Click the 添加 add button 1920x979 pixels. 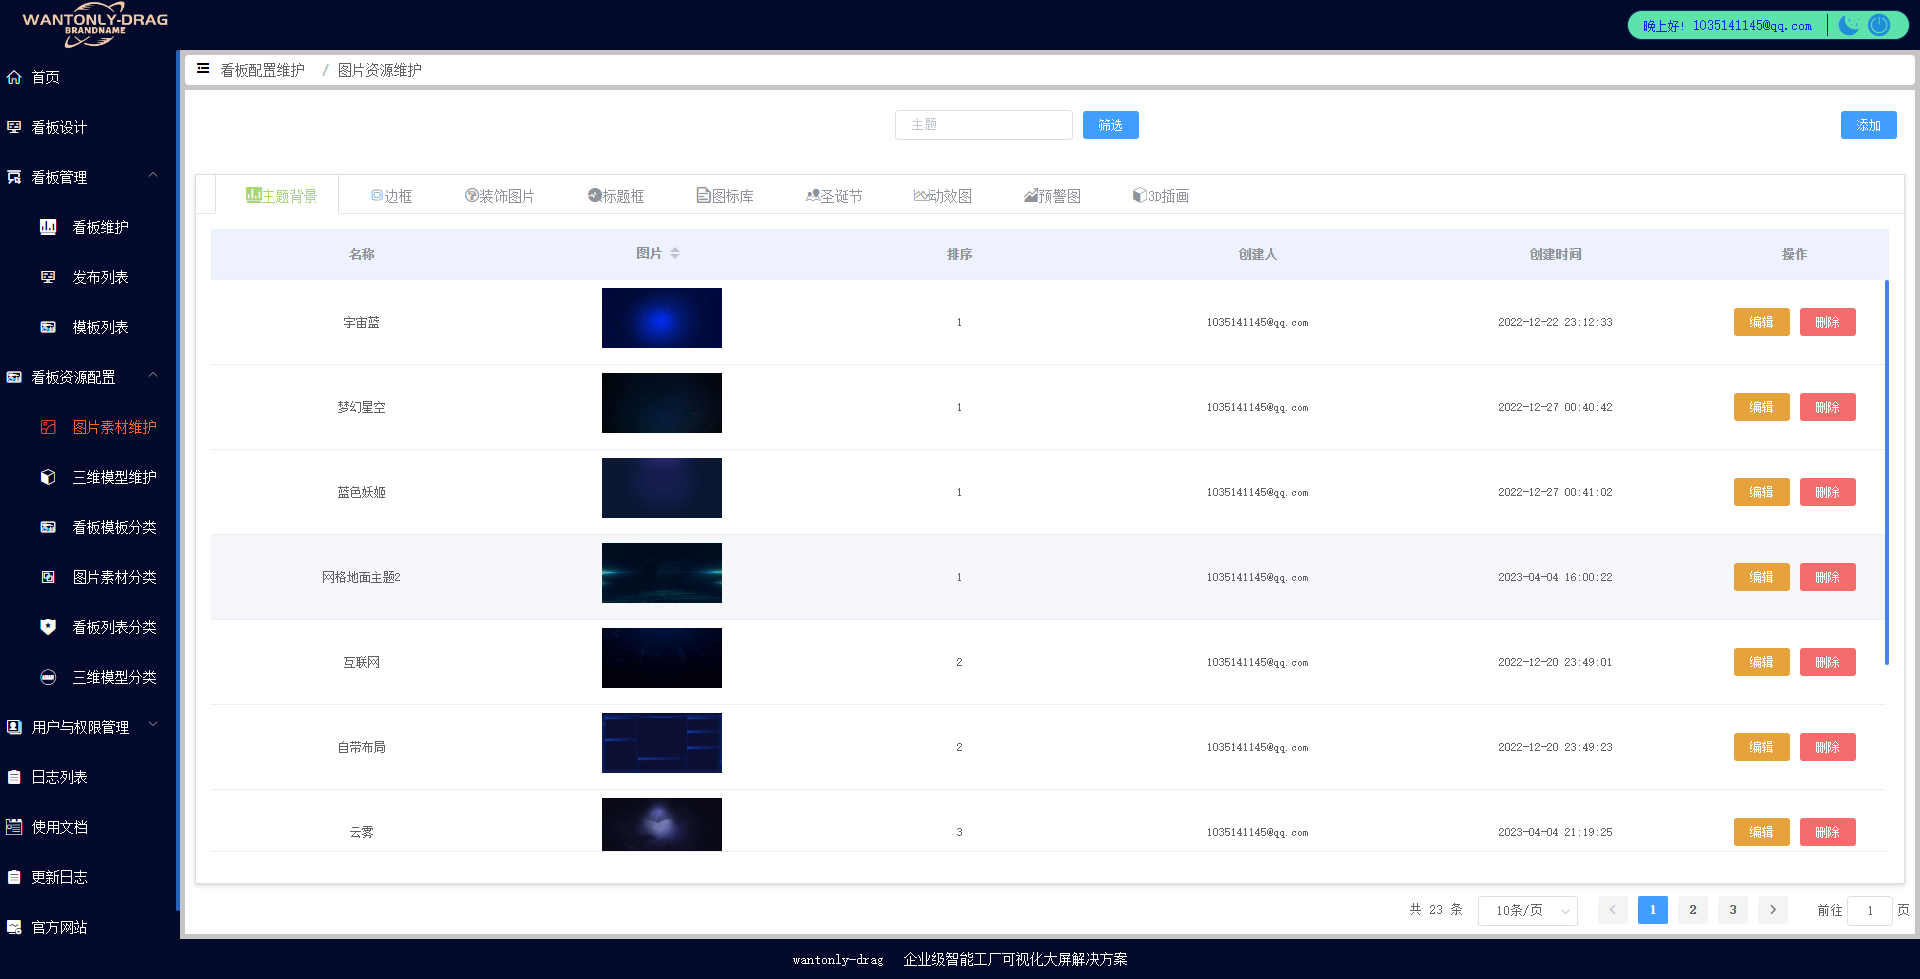(x=1868, y=125)
